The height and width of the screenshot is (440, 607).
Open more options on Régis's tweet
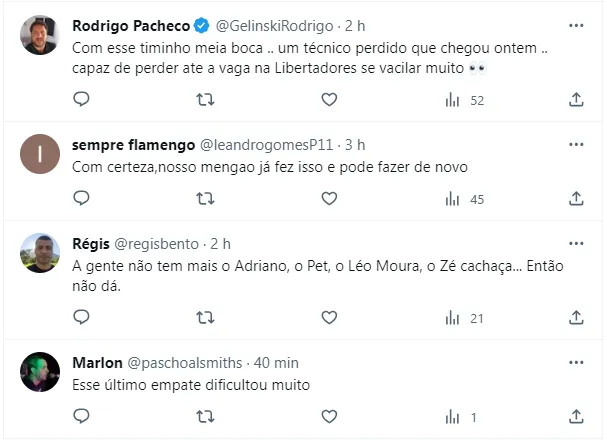[576, 243]
